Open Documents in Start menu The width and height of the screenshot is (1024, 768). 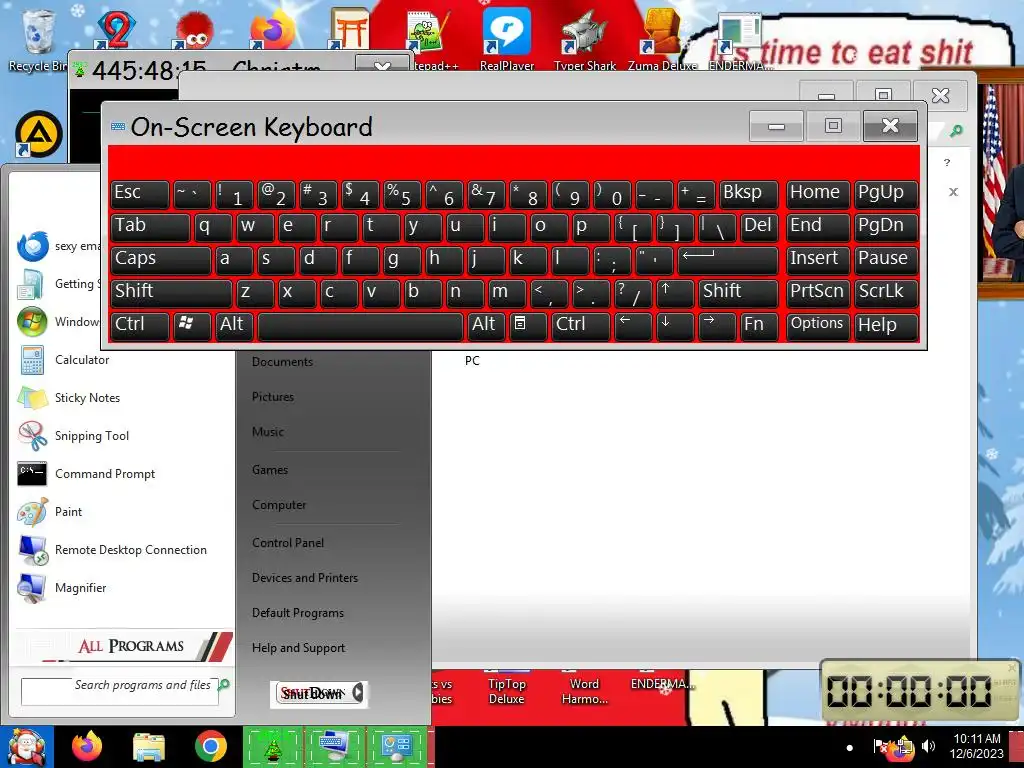coord(282,362)
